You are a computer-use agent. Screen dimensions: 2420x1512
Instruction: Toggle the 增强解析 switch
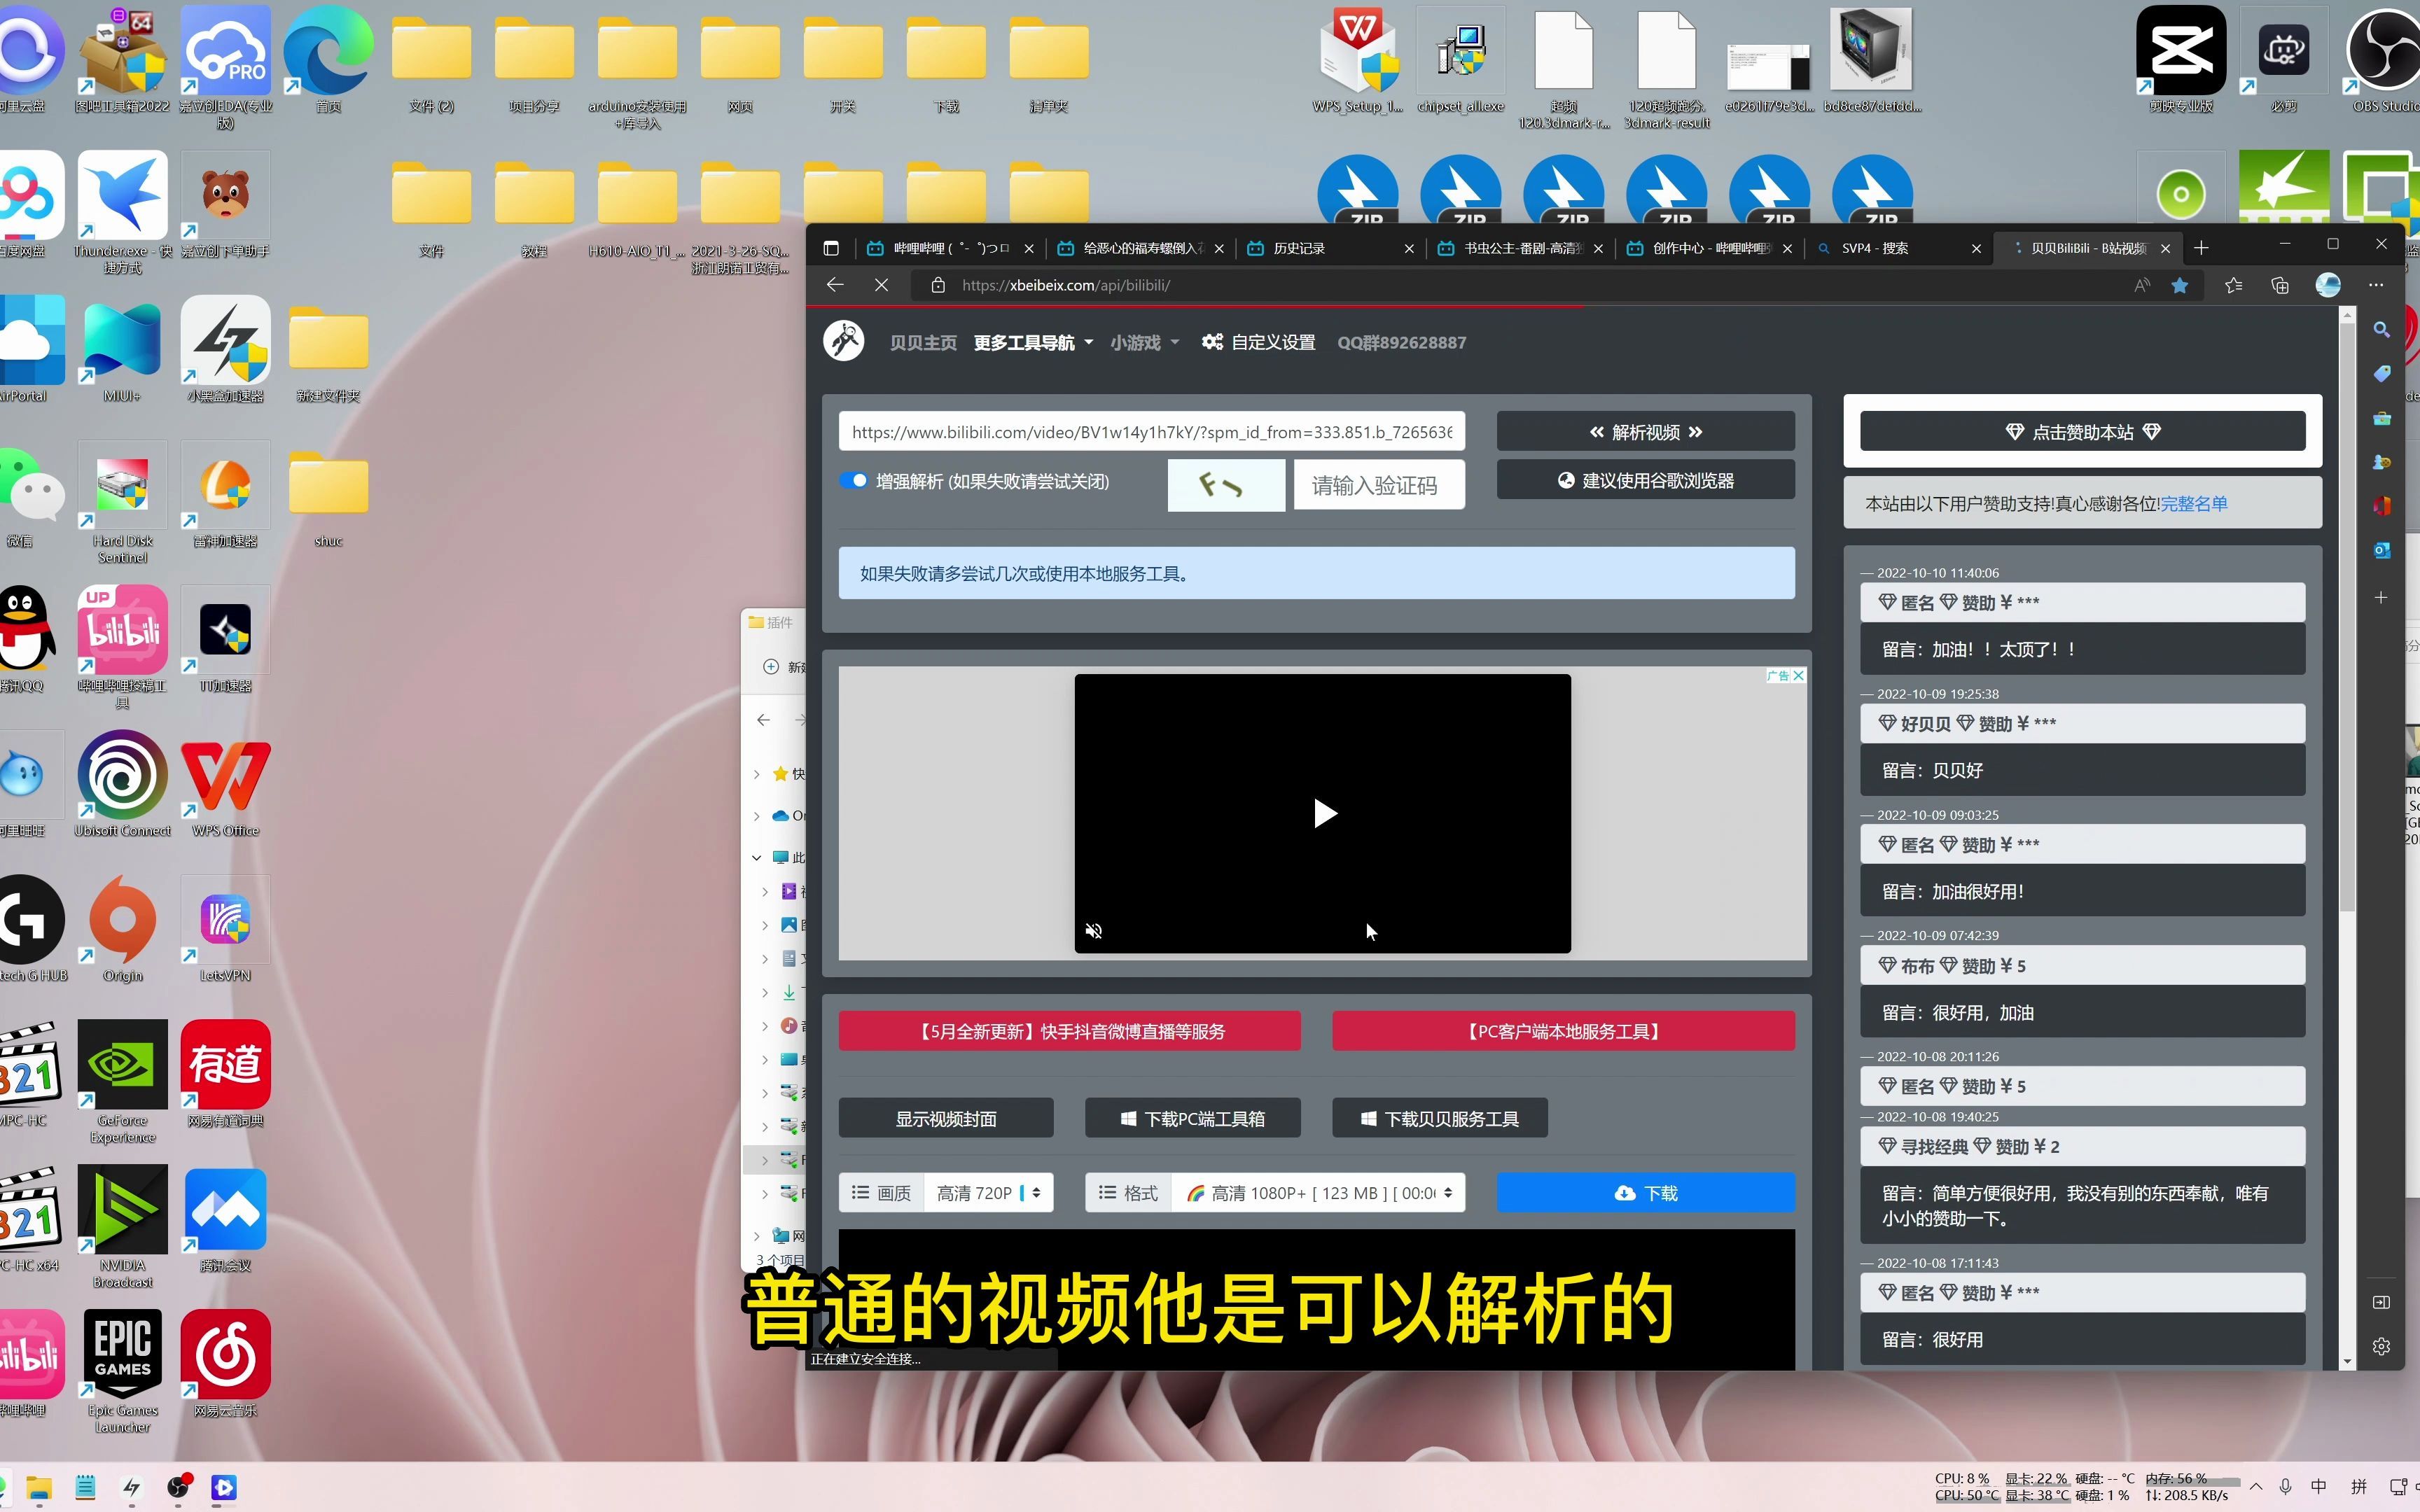click(854, 481)
